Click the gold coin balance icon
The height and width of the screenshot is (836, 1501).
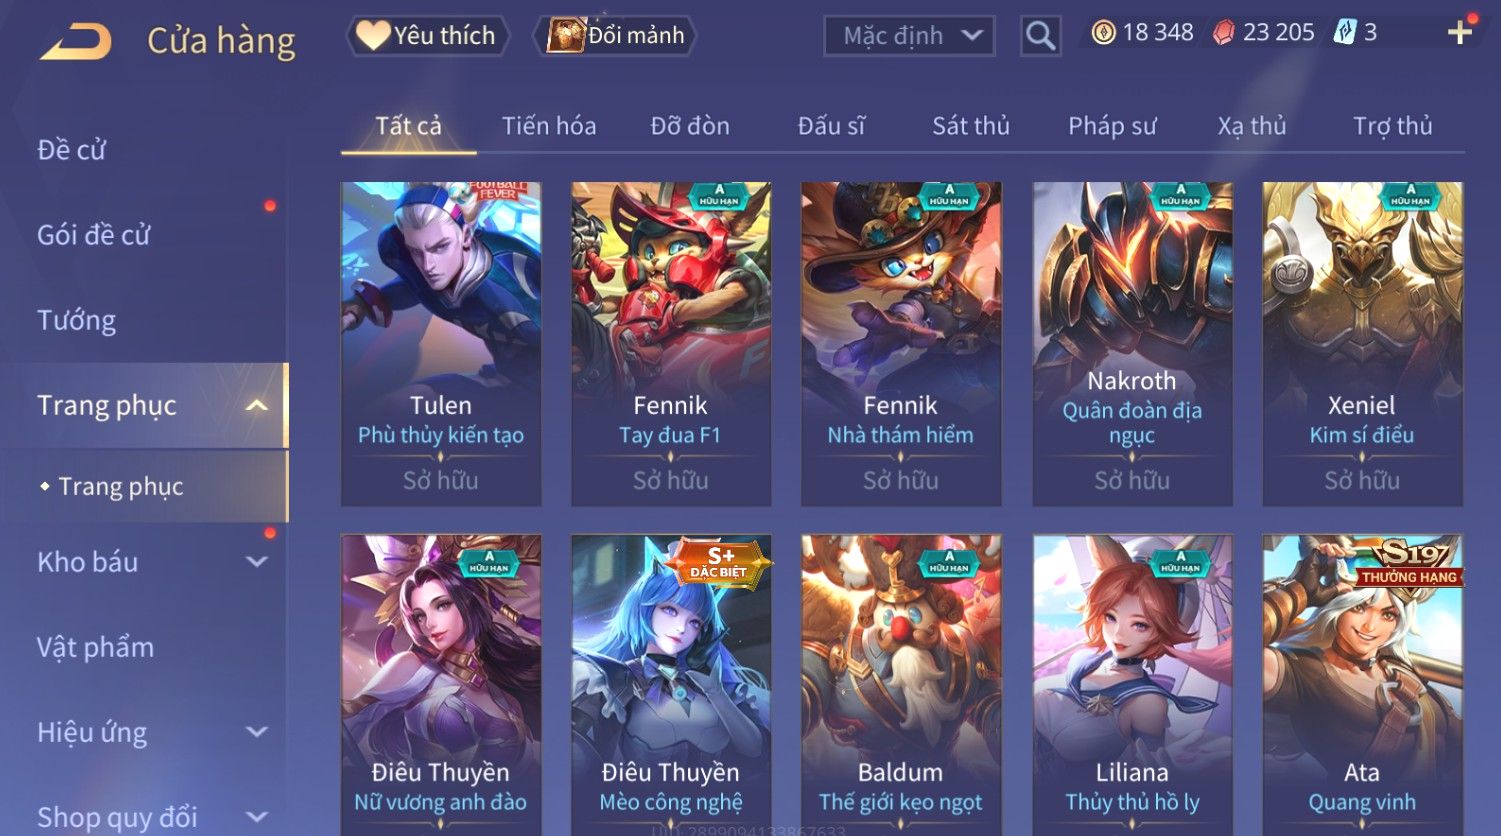[1103, 33]
